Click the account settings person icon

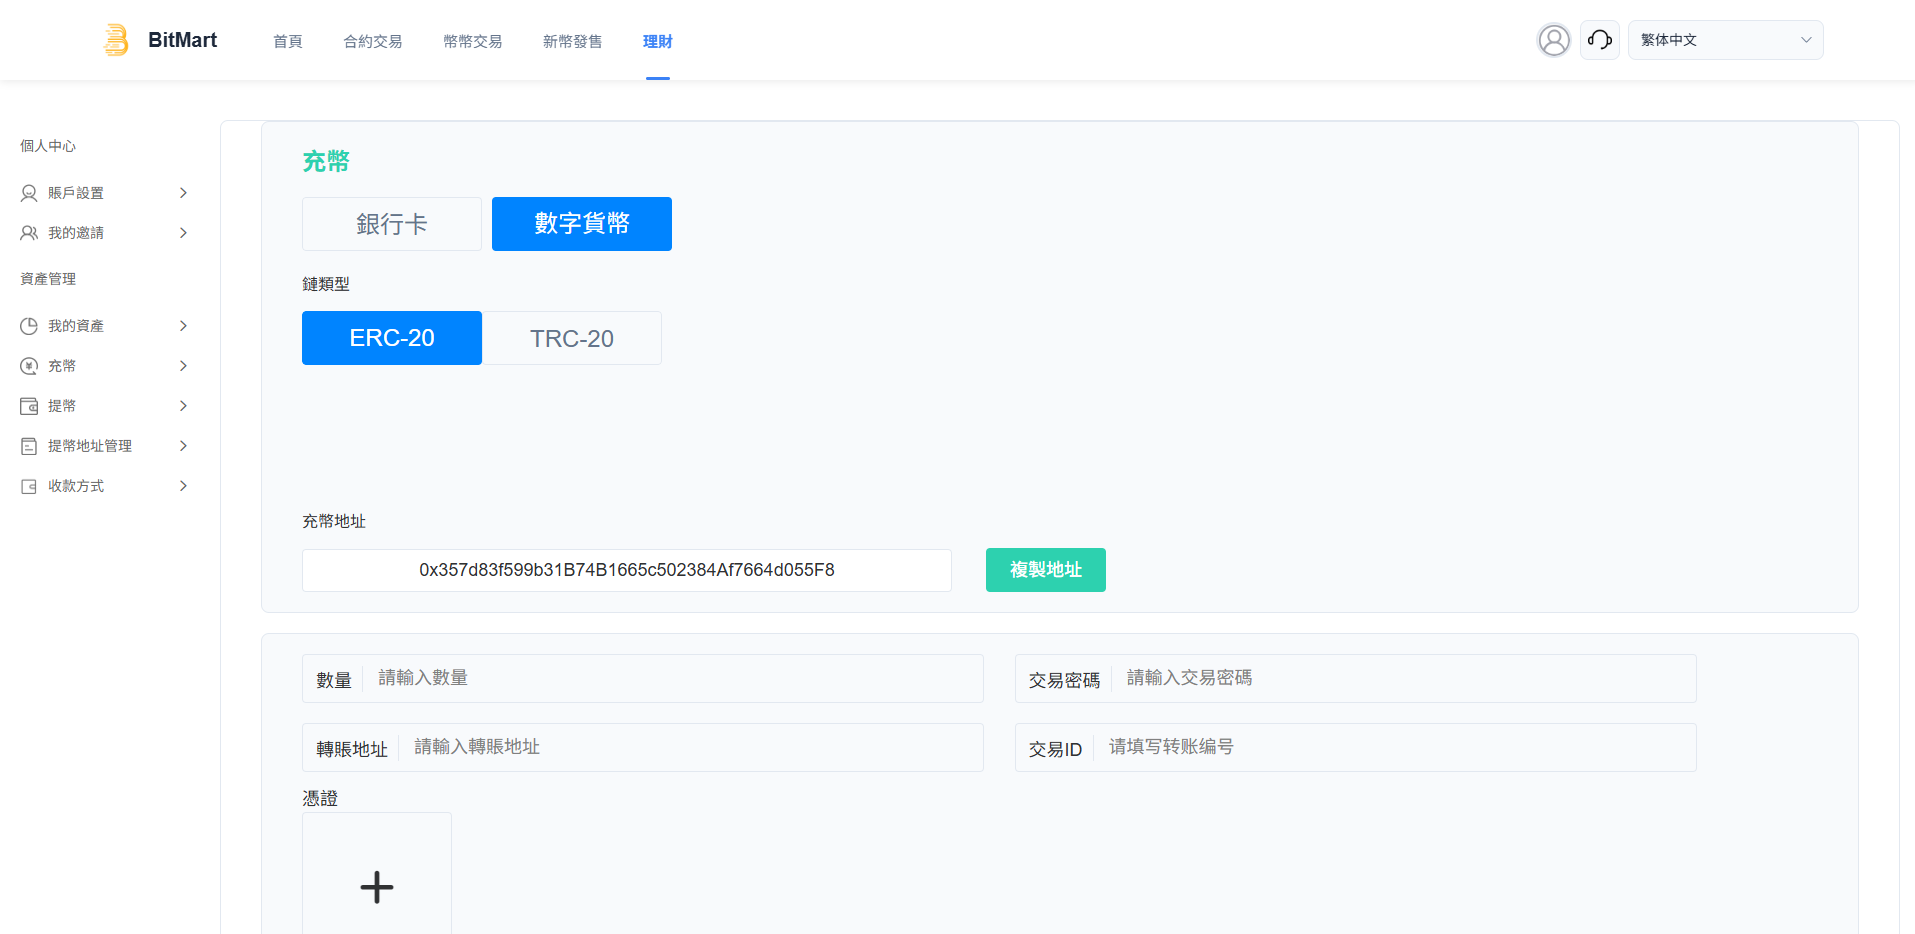click(x=29, y=193)
